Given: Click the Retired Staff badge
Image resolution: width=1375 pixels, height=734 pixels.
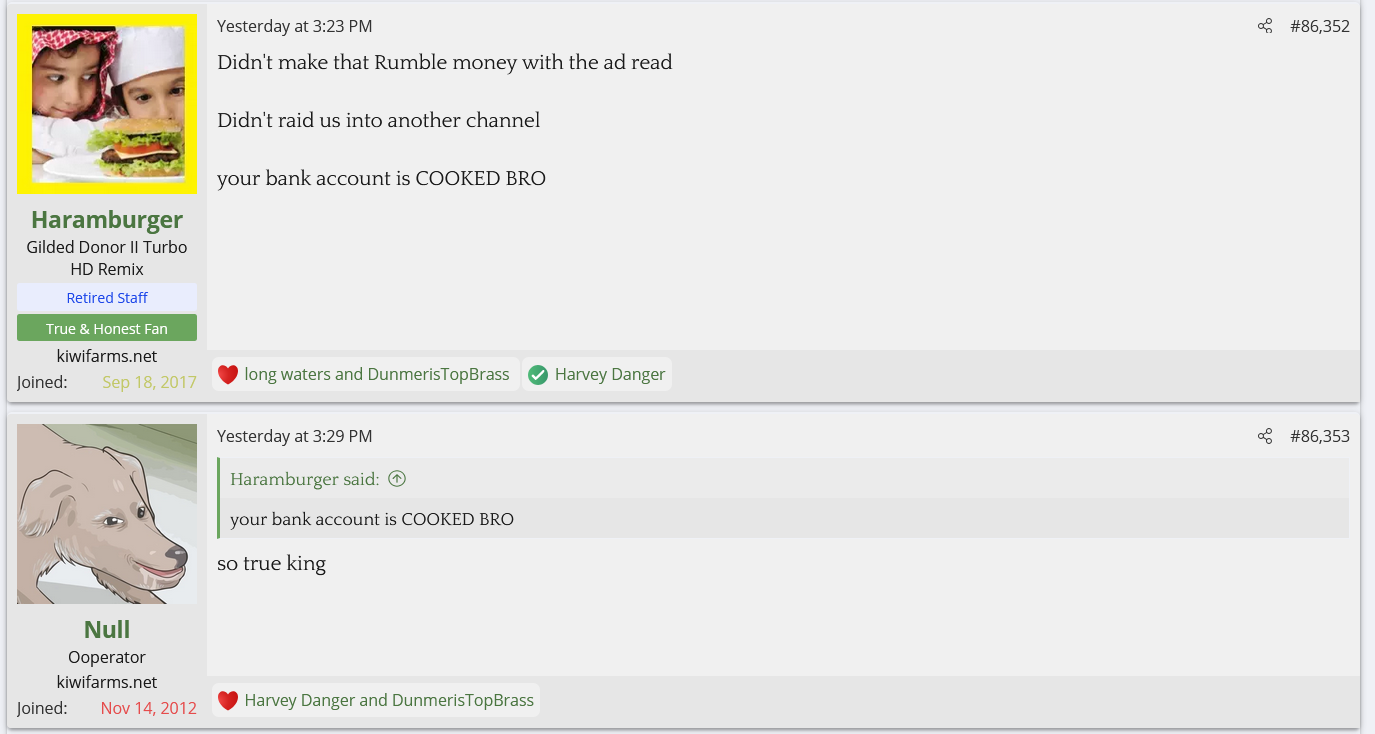Looking at the screenshot, I should [x=107, y=297].
